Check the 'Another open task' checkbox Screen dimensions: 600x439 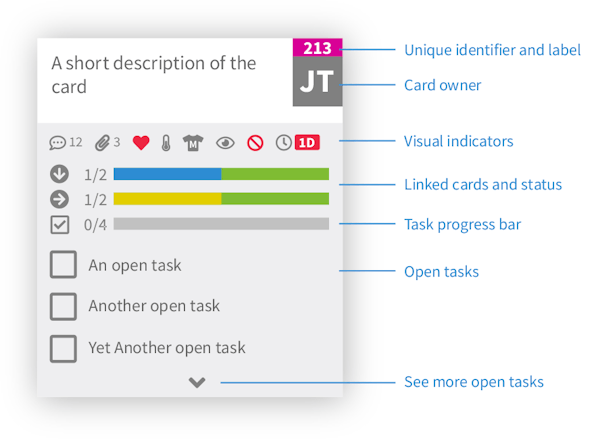[63, 306]
